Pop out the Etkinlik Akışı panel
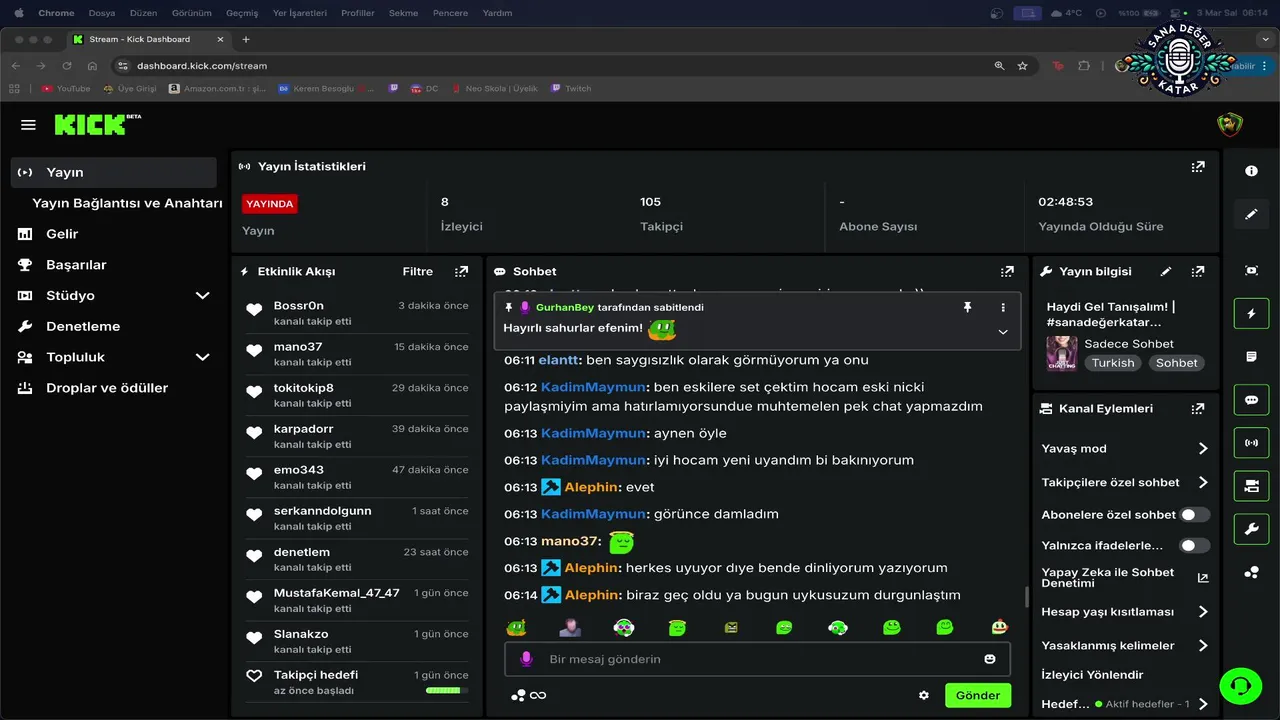The height and width of the screenshot is (720, 1280). [x=461, y=271]
